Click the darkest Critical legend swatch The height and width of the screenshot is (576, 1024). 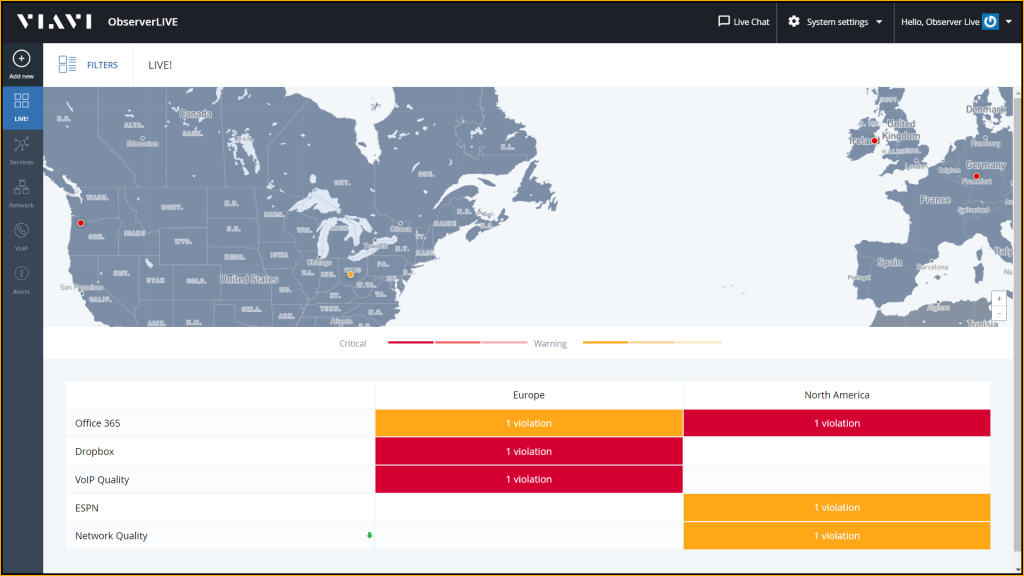(411, 342)
